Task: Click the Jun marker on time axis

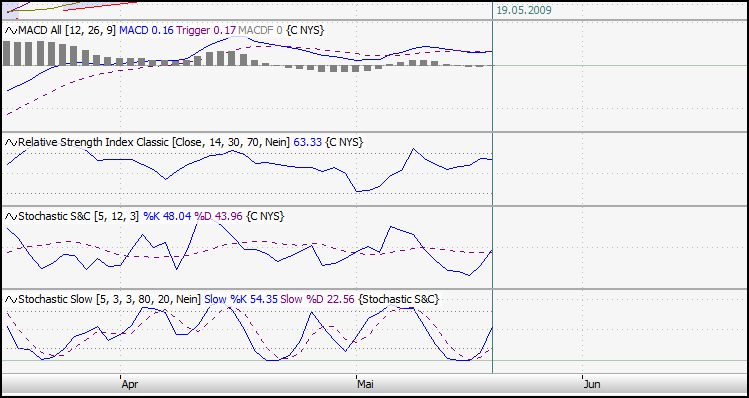Action: pos(592,384)
